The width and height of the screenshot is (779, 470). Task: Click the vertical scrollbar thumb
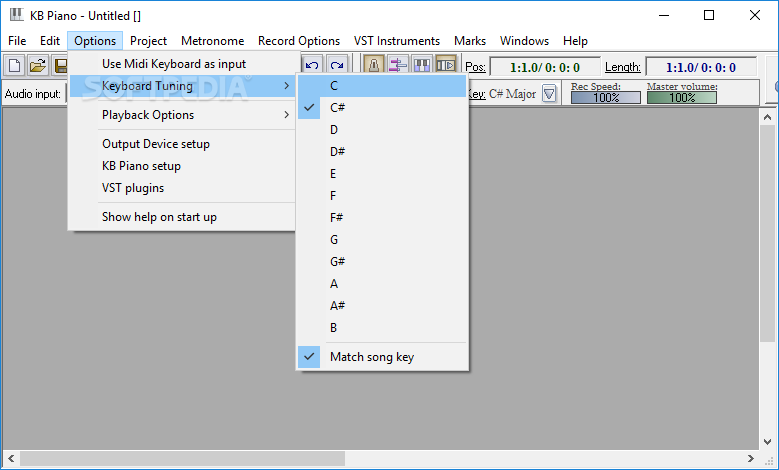point(768,234)
